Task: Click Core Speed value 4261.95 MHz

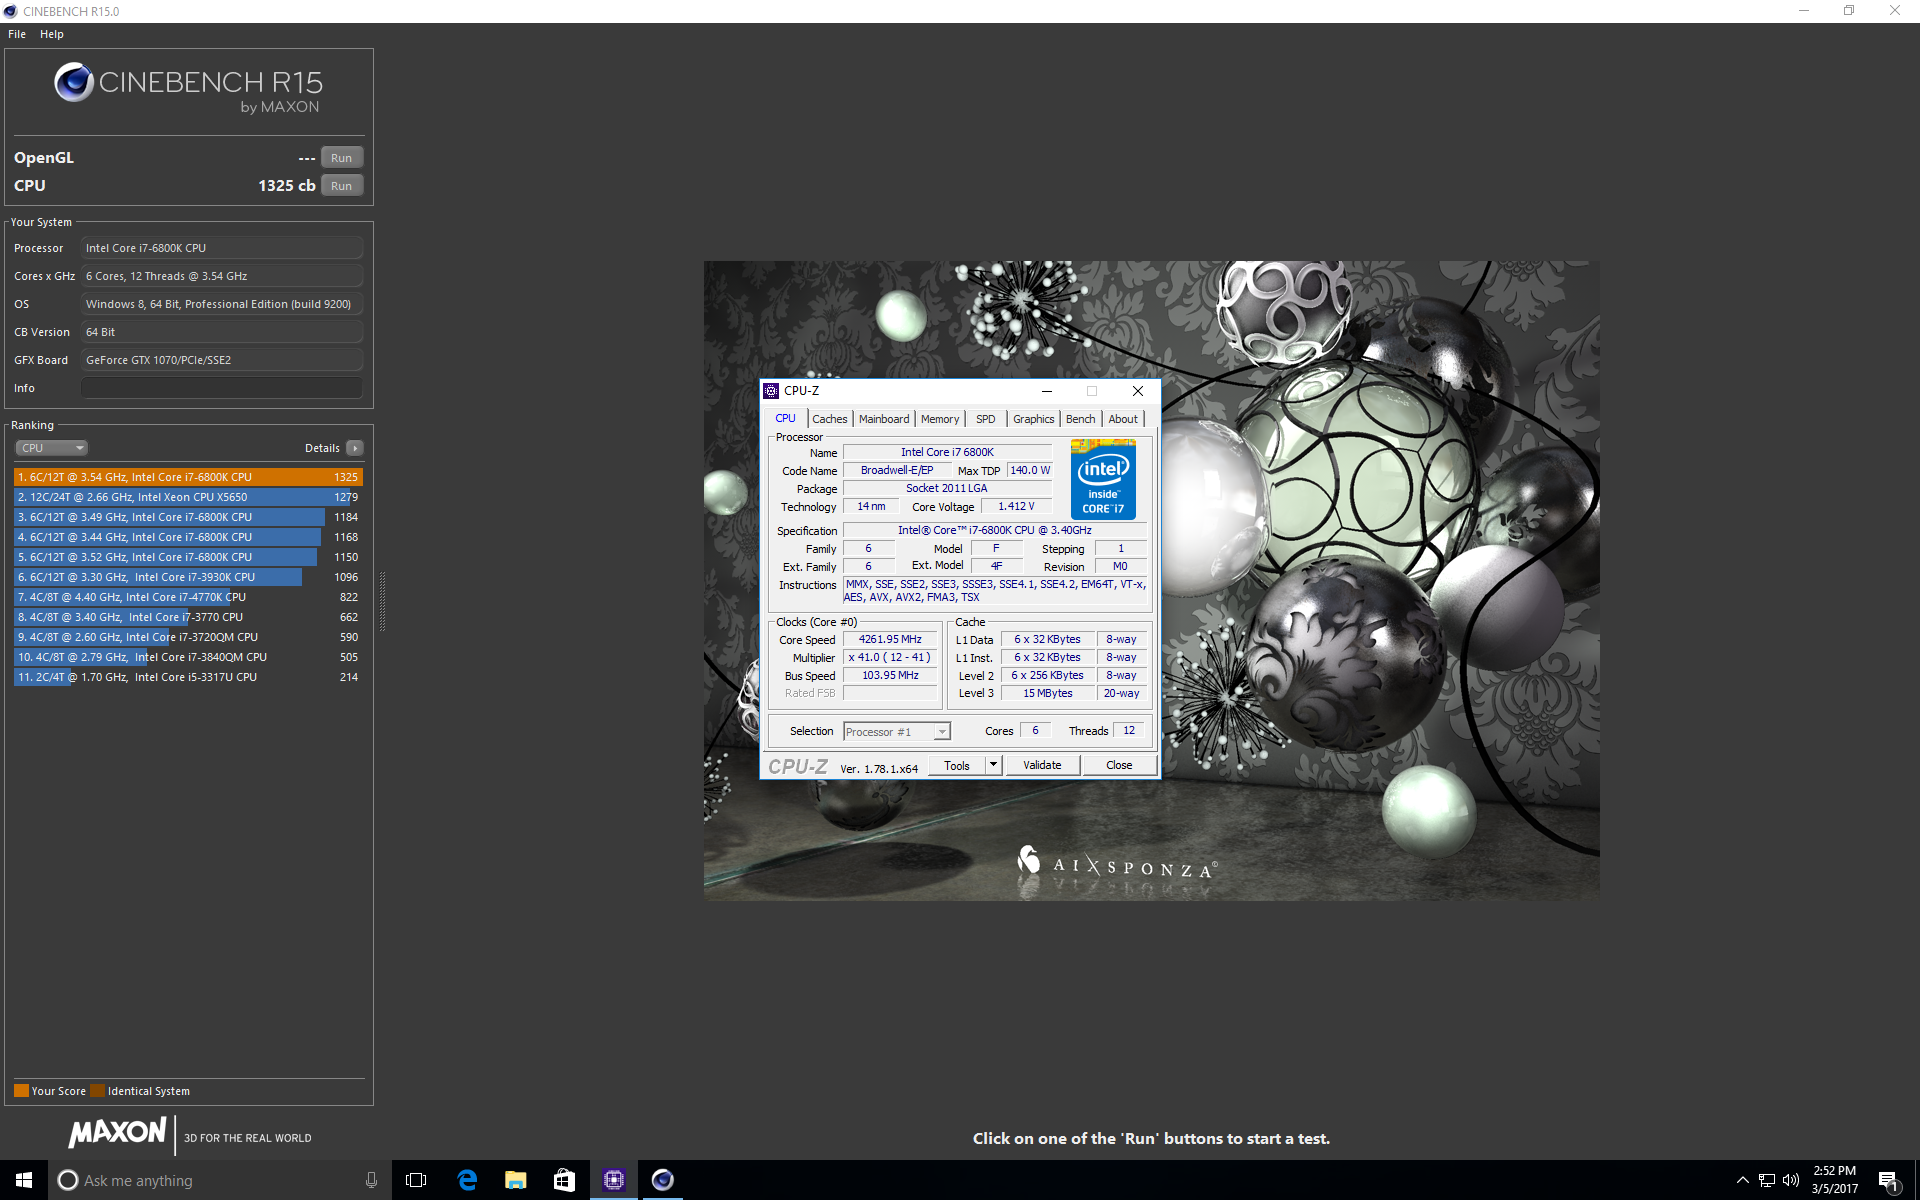Action: pos(890,639)
